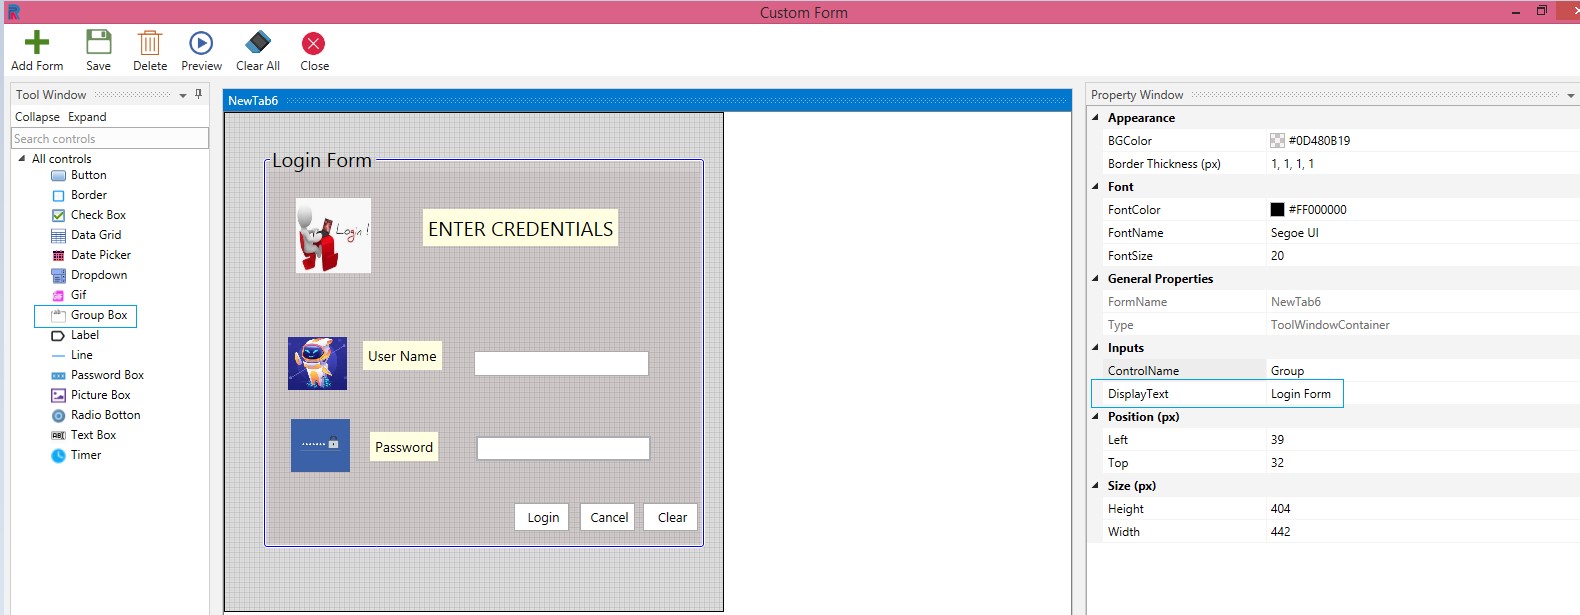Screen dimensions: 1580x615
Task: Open the form Preview
Action: tap(201, 43)
